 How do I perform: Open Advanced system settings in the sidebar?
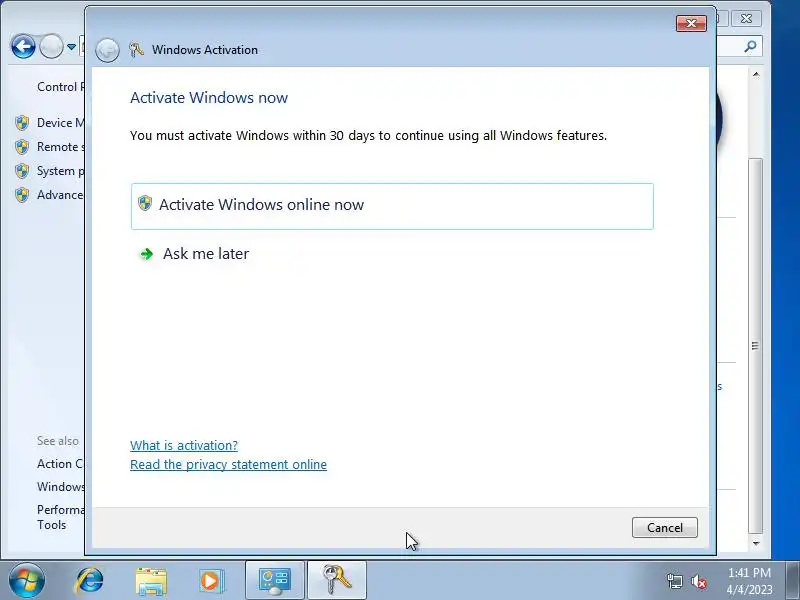click(60, 194)
